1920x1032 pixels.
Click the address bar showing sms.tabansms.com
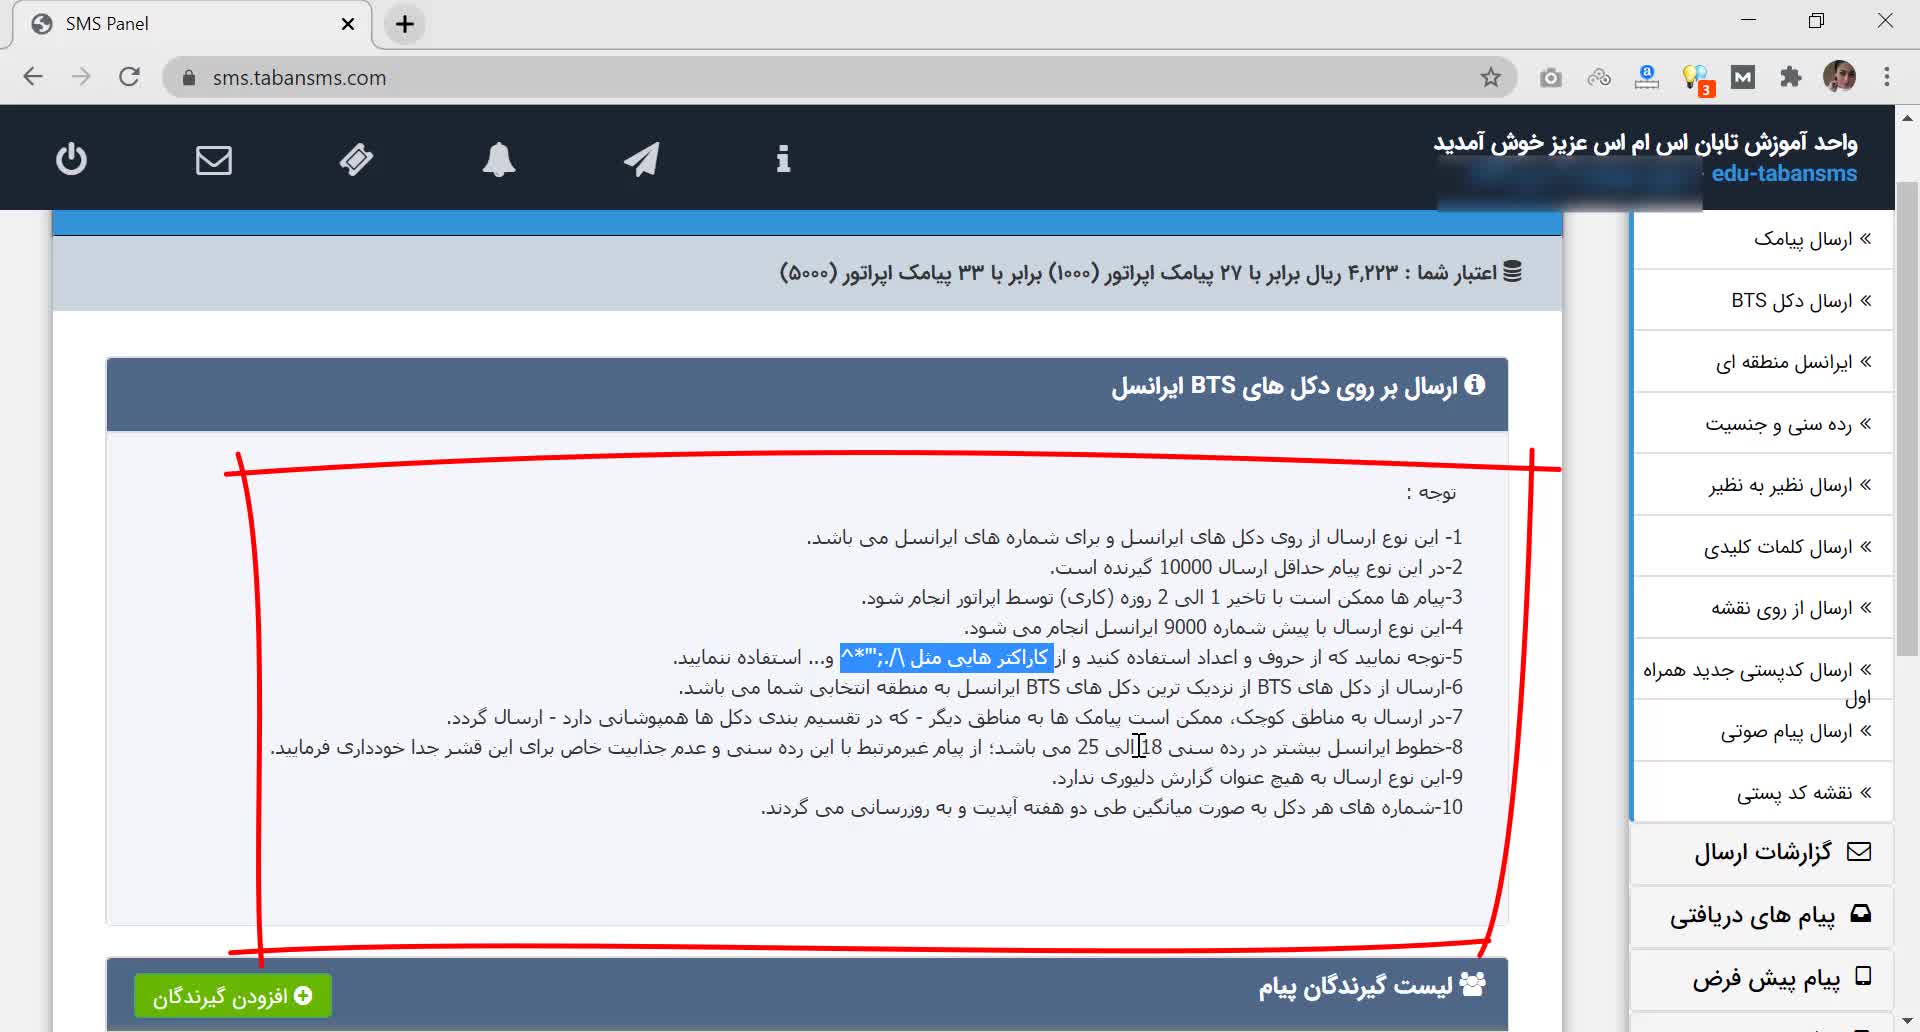click(x=800, y=77)
